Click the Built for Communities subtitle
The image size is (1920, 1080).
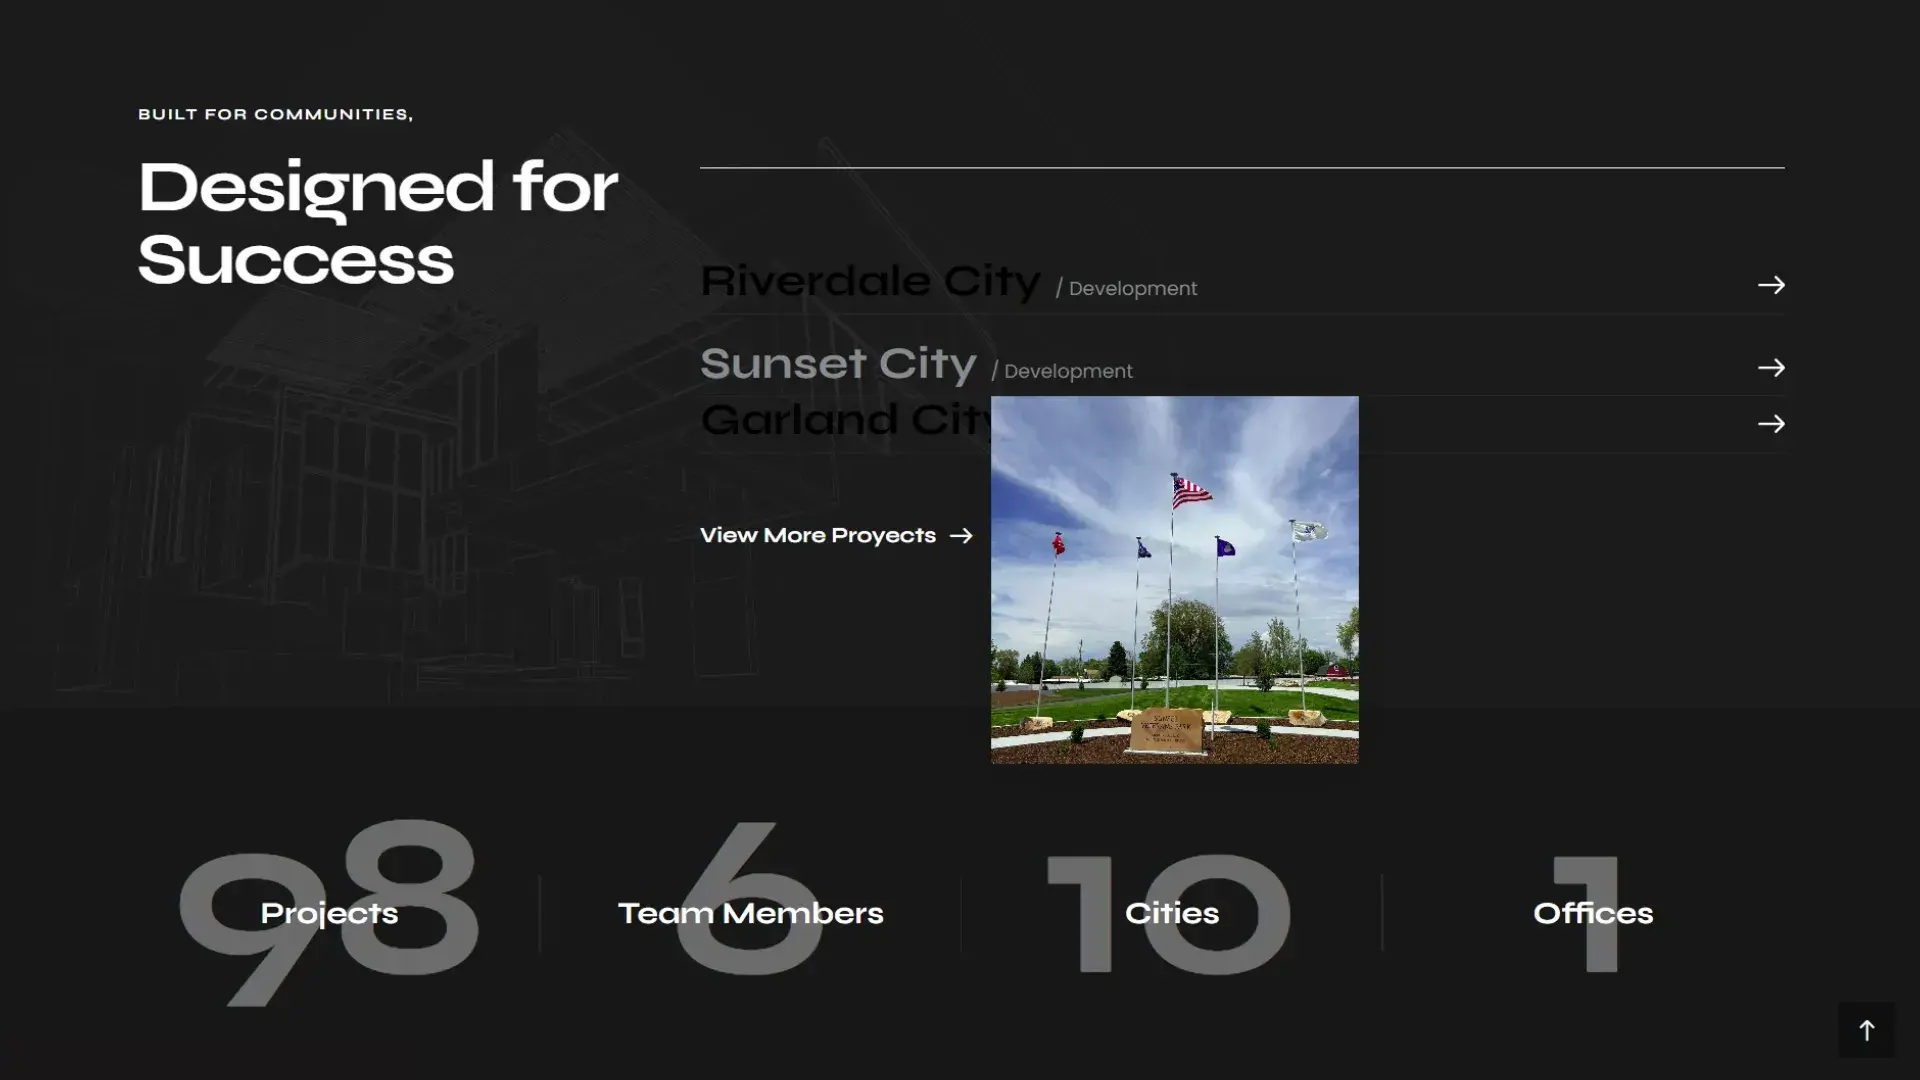[x=275, y=115]
